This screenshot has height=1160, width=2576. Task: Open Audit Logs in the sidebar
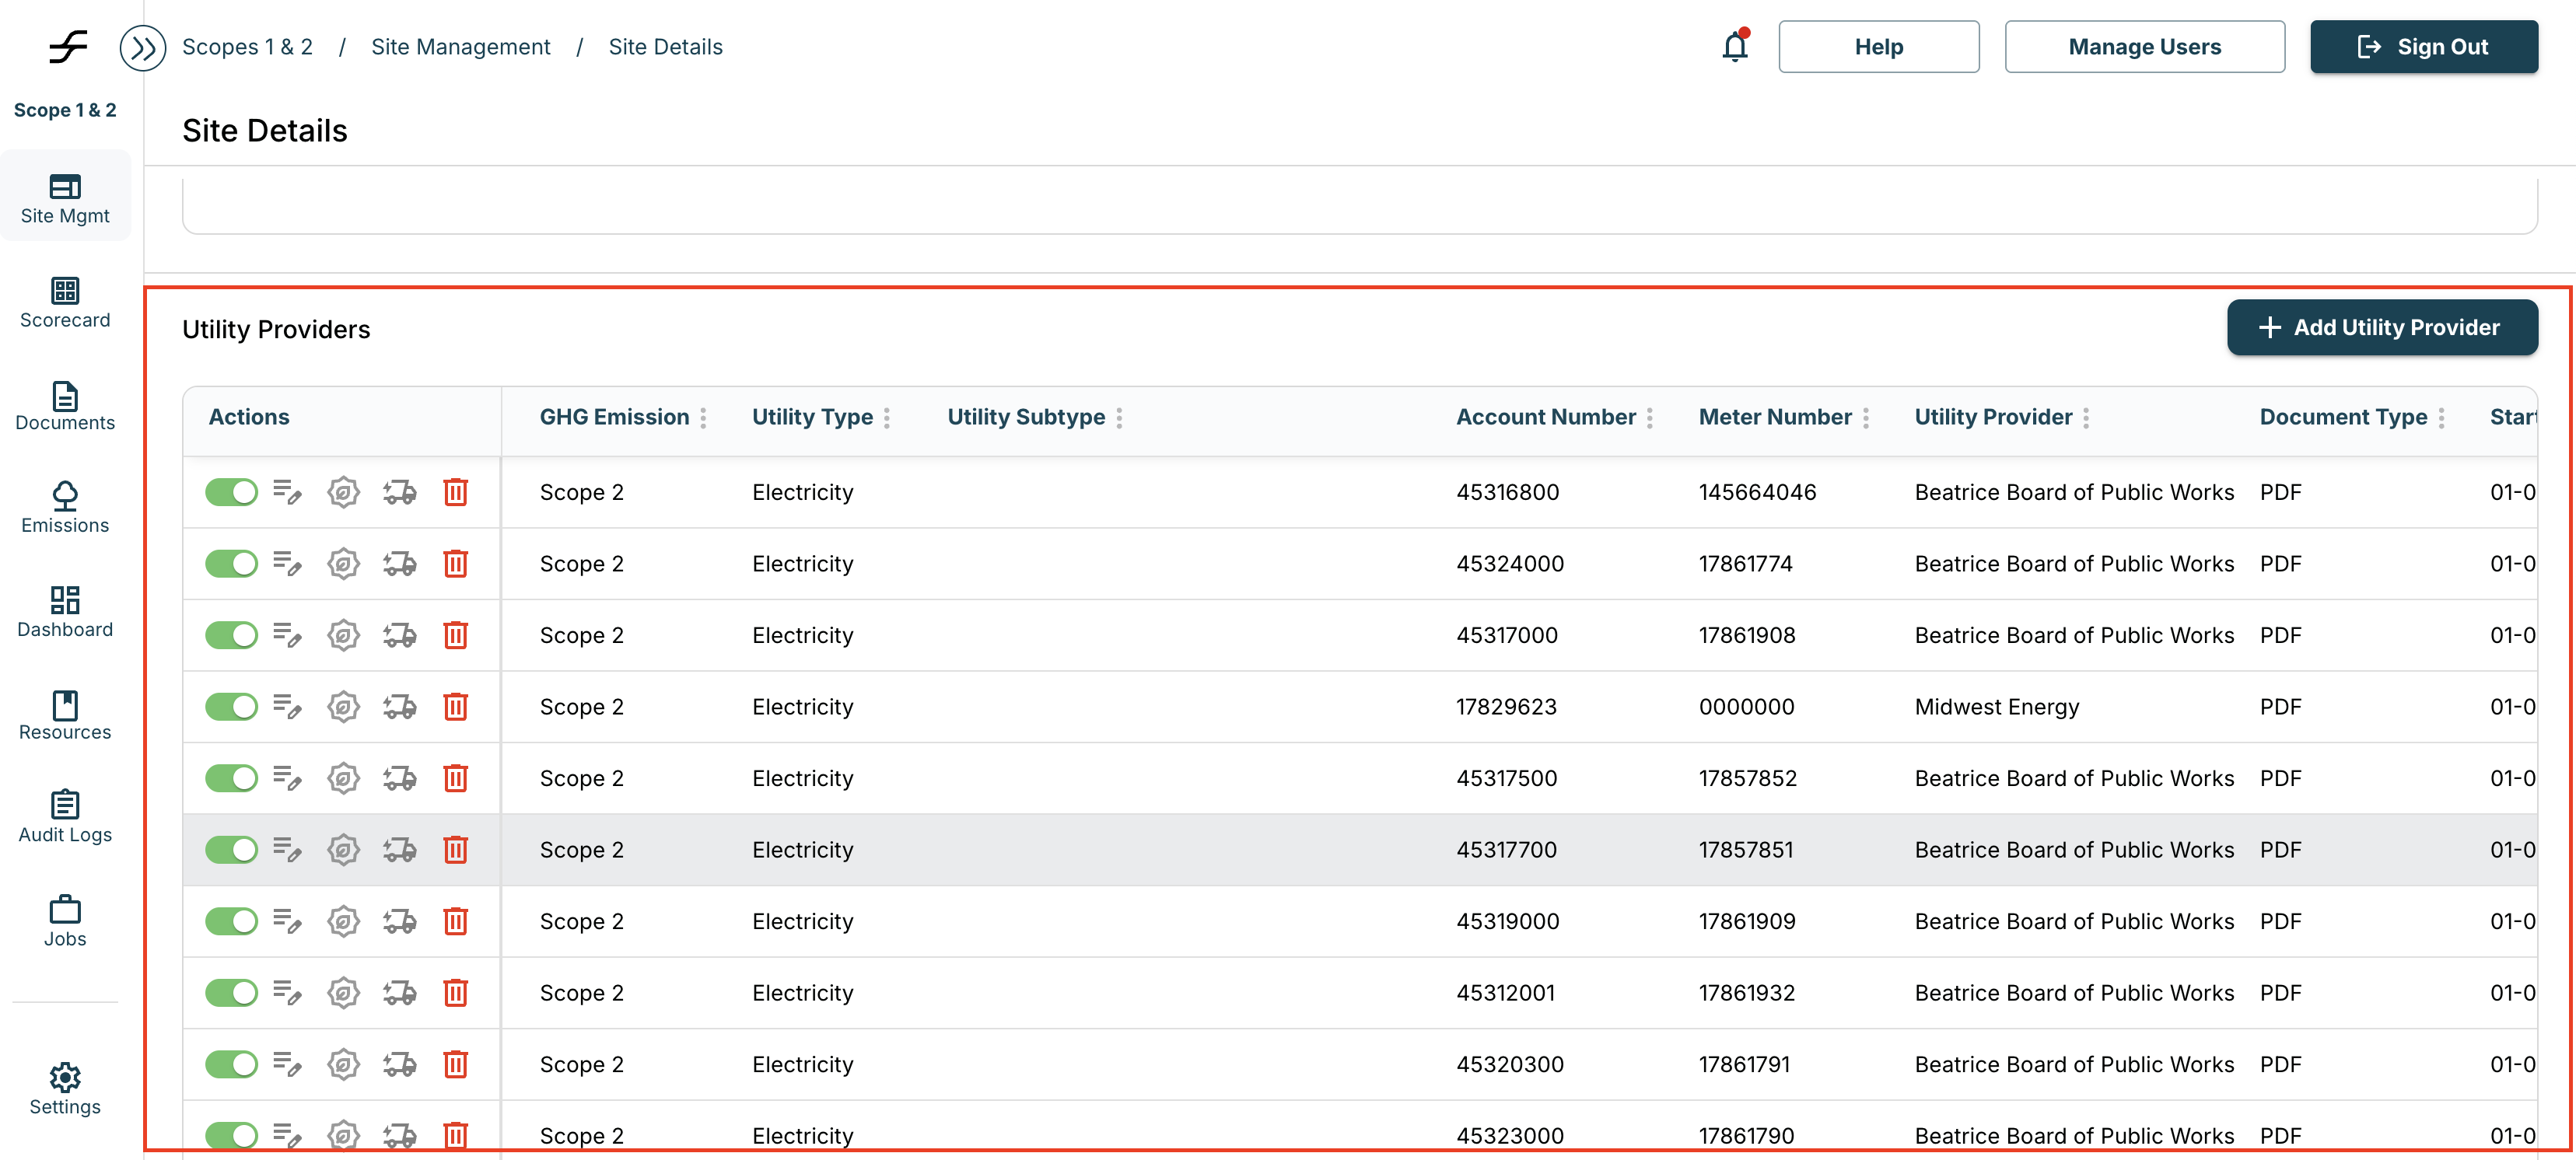click(65, 816)
